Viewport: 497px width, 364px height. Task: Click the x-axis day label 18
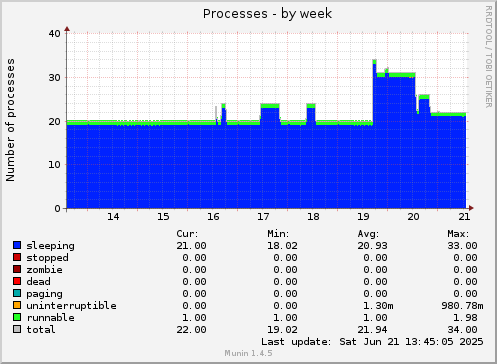click(x=313, y=217)
